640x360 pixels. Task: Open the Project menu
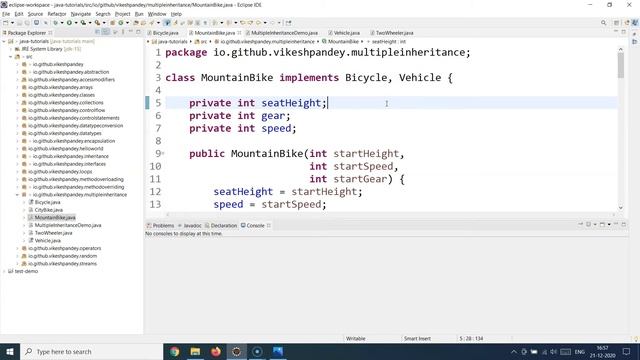tap(122, 14)
